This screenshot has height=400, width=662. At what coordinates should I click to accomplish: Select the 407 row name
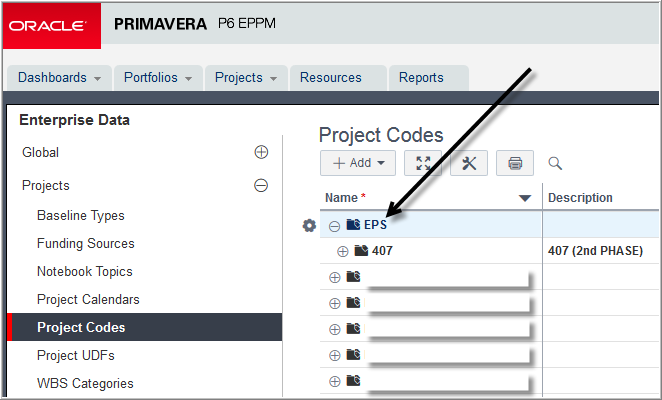point(383,251)
